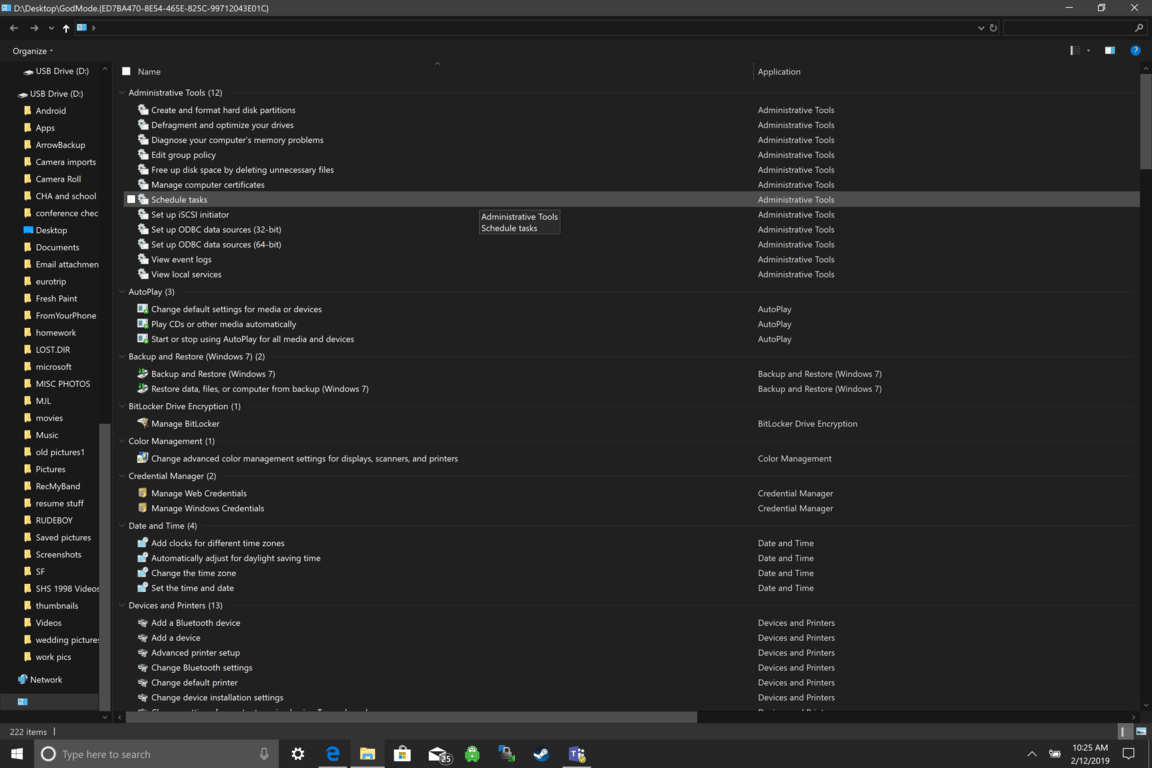Click the search box in the top right
The height and width of the screenshot is (768, 1152).
[x=1070, y=28]
